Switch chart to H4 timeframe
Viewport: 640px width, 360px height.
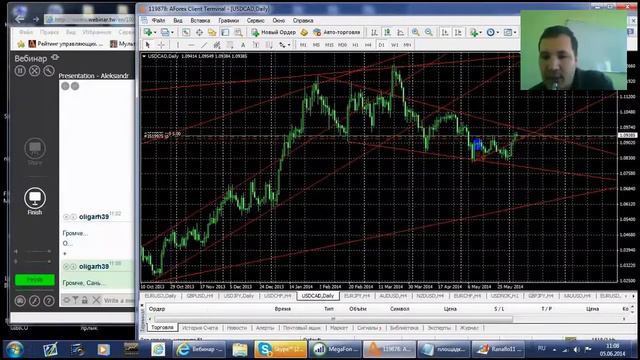pyautogui.click(x=368, y=45)
